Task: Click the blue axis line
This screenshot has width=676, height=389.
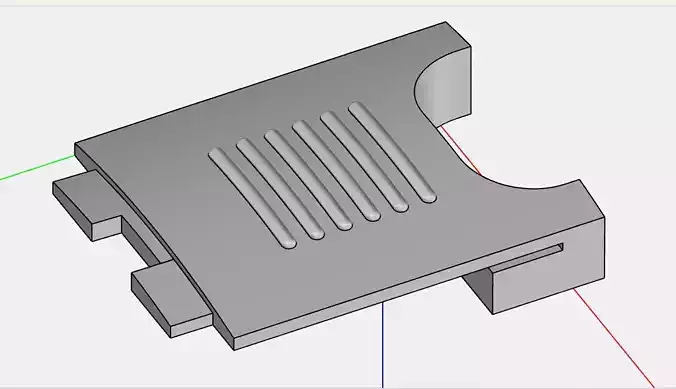Action: point(382,345)
